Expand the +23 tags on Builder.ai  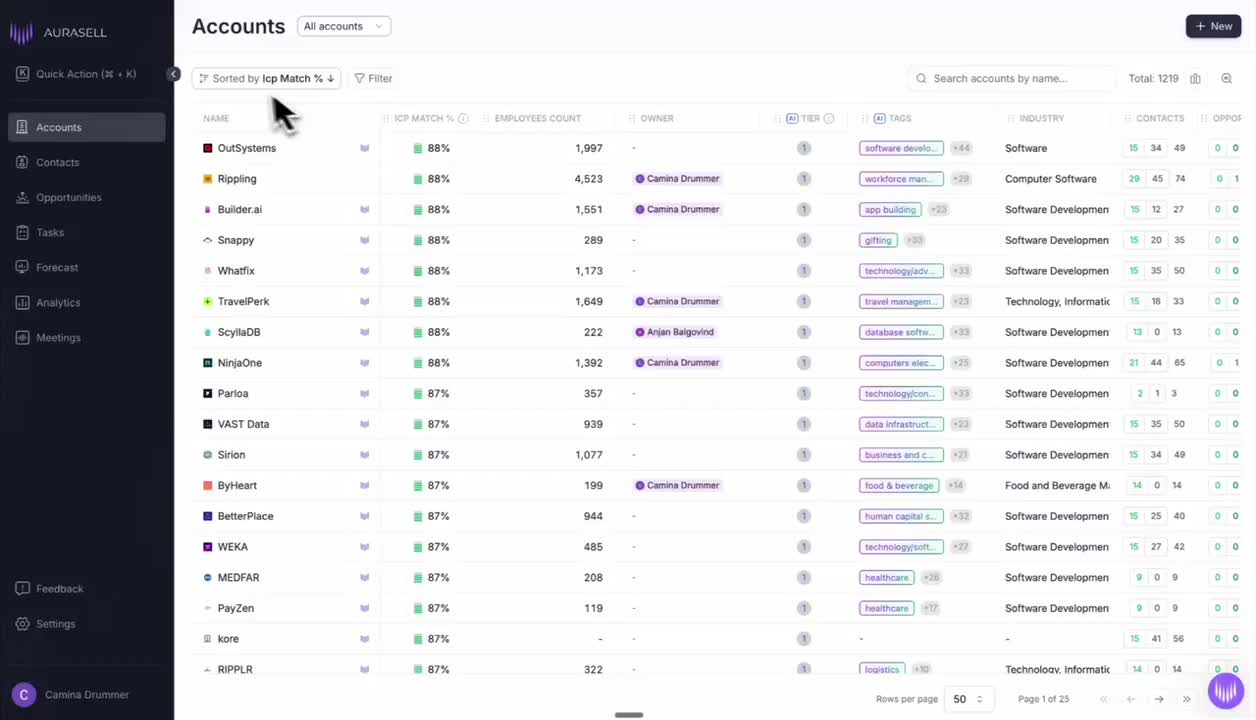(x=937, y=210)
